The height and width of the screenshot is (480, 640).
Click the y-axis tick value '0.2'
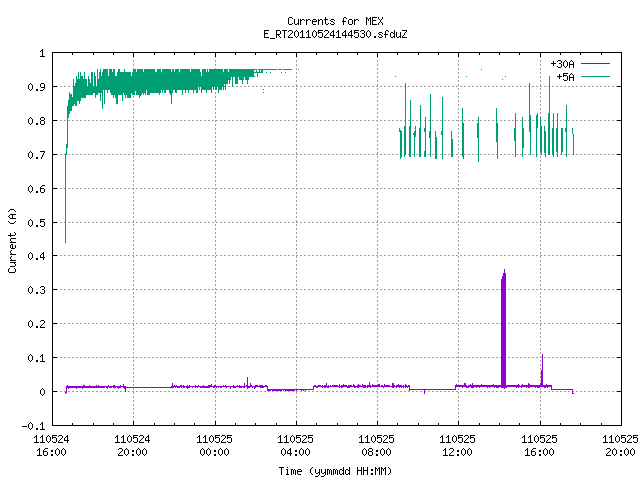(x=36, y=324)
